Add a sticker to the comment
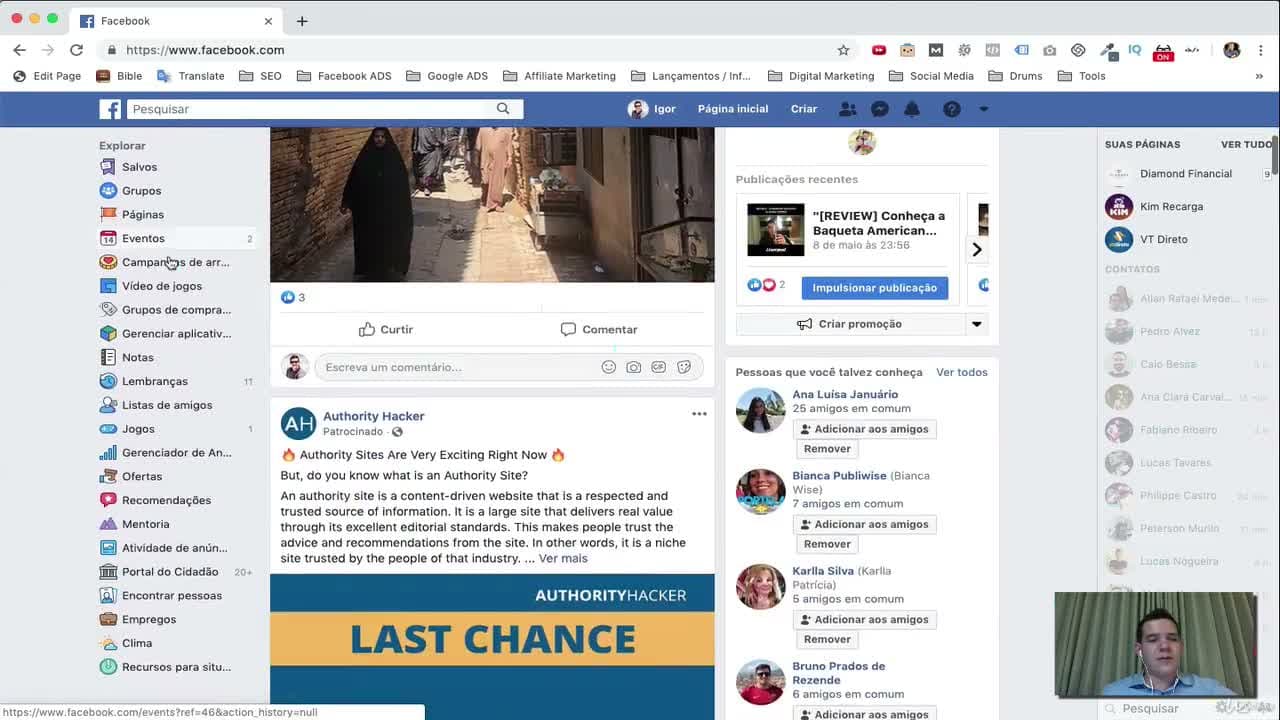 pyautogui.click(x=684, y=367)
